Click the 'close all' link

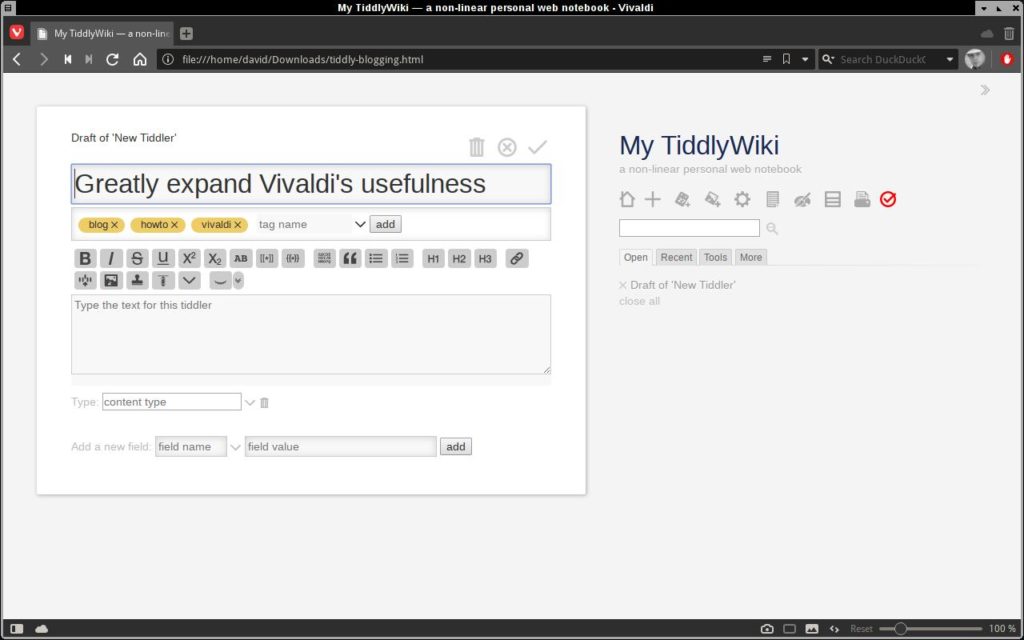coord(639,301)
